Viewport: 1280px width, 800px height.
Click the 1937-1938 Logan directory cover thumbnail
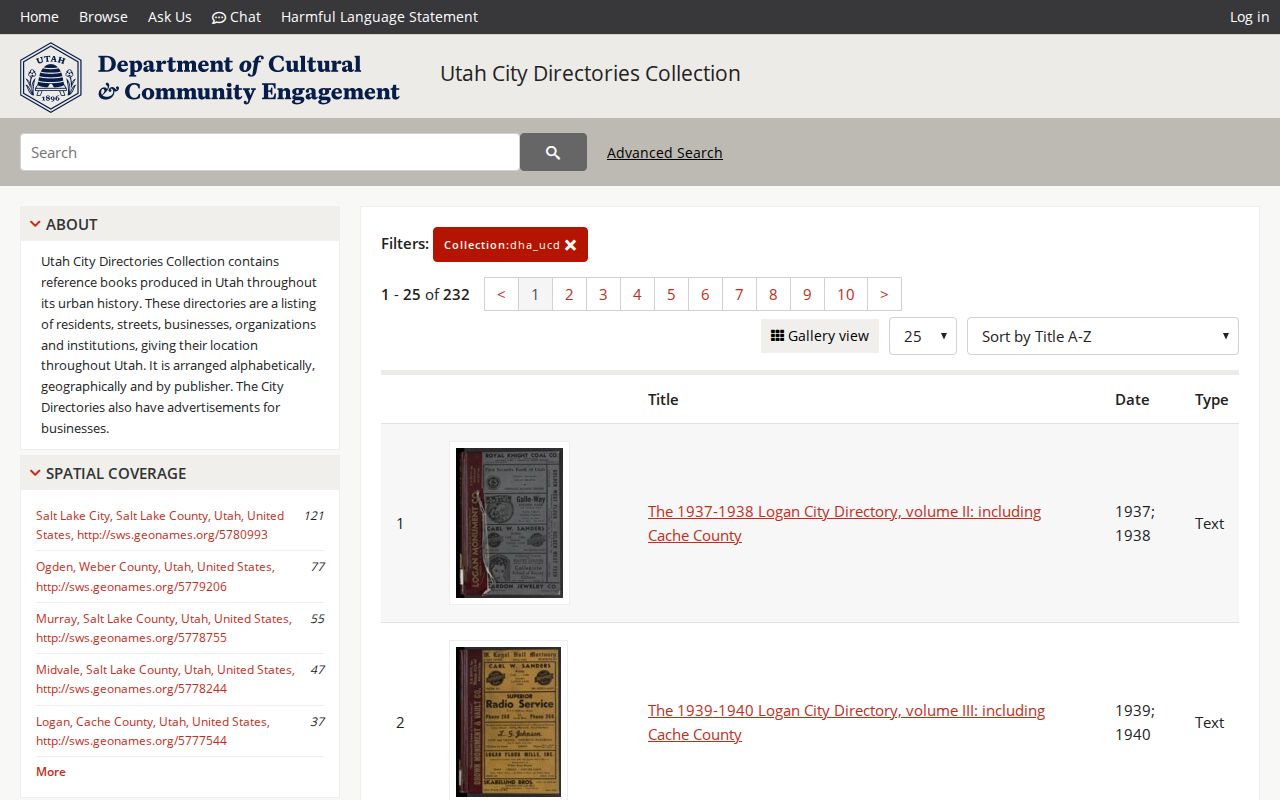tap(509, 523)
